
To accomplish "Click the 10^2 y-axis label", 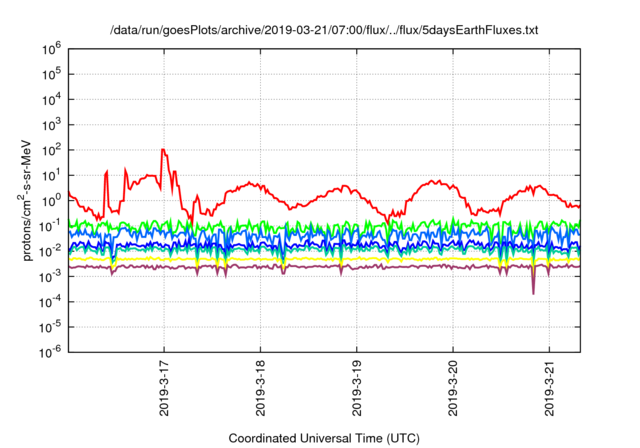I will point(51,150).
